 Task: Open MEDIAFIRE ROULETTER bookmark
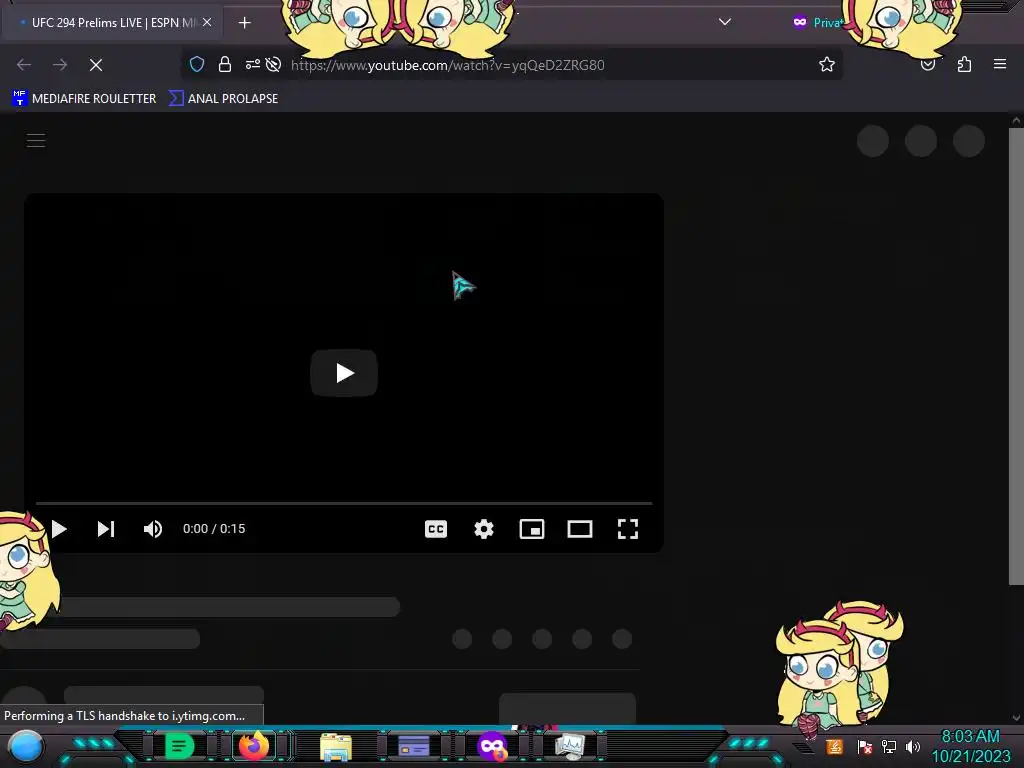[84, 99]
